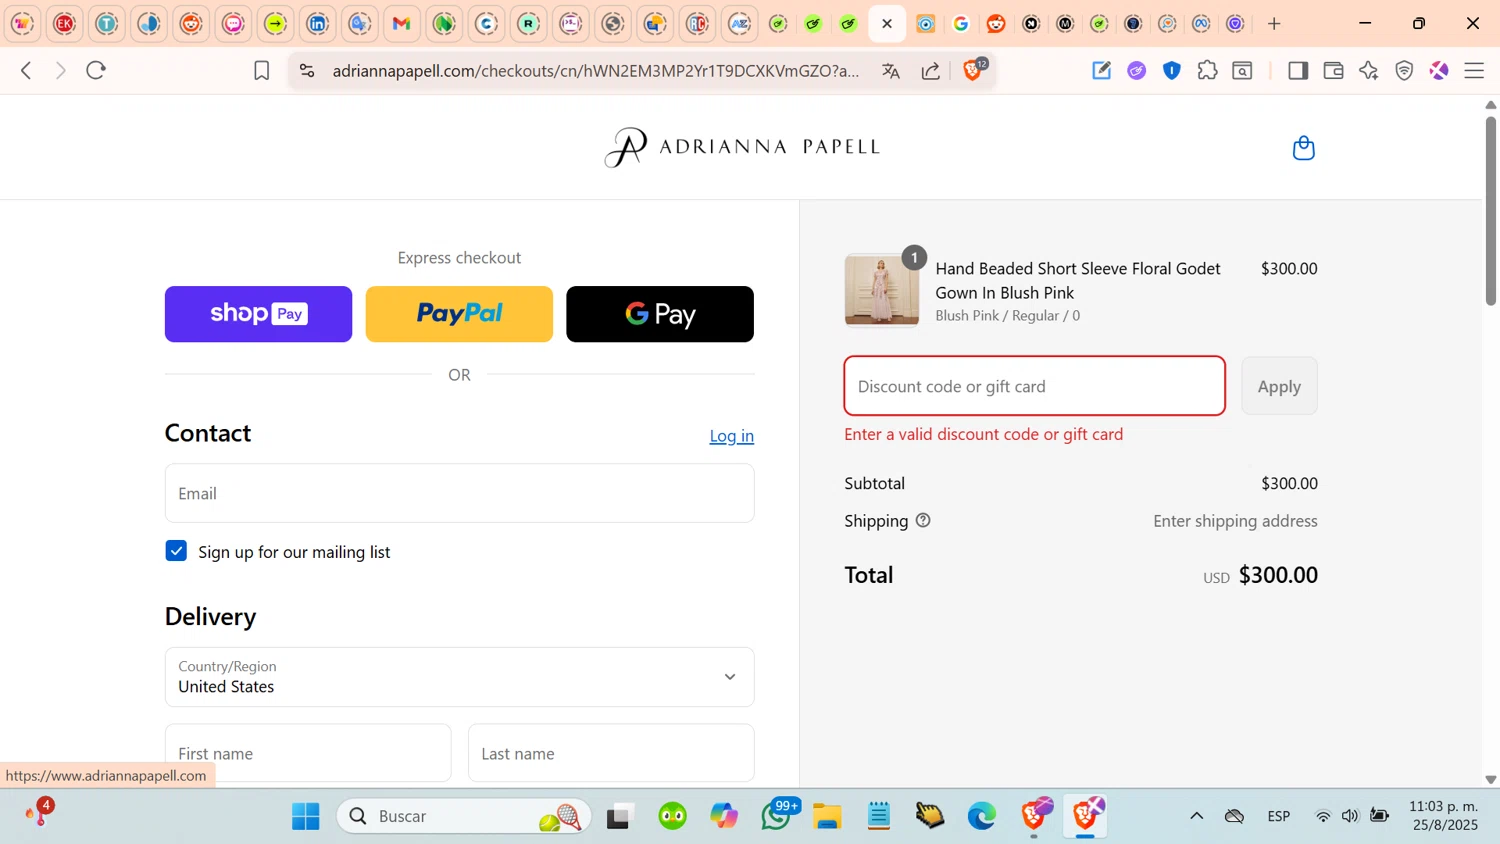Image resolution: width=1500 pixels, height=844 pixels.
Task: Pay with Shop Pay button
Action: pos(258,314)
